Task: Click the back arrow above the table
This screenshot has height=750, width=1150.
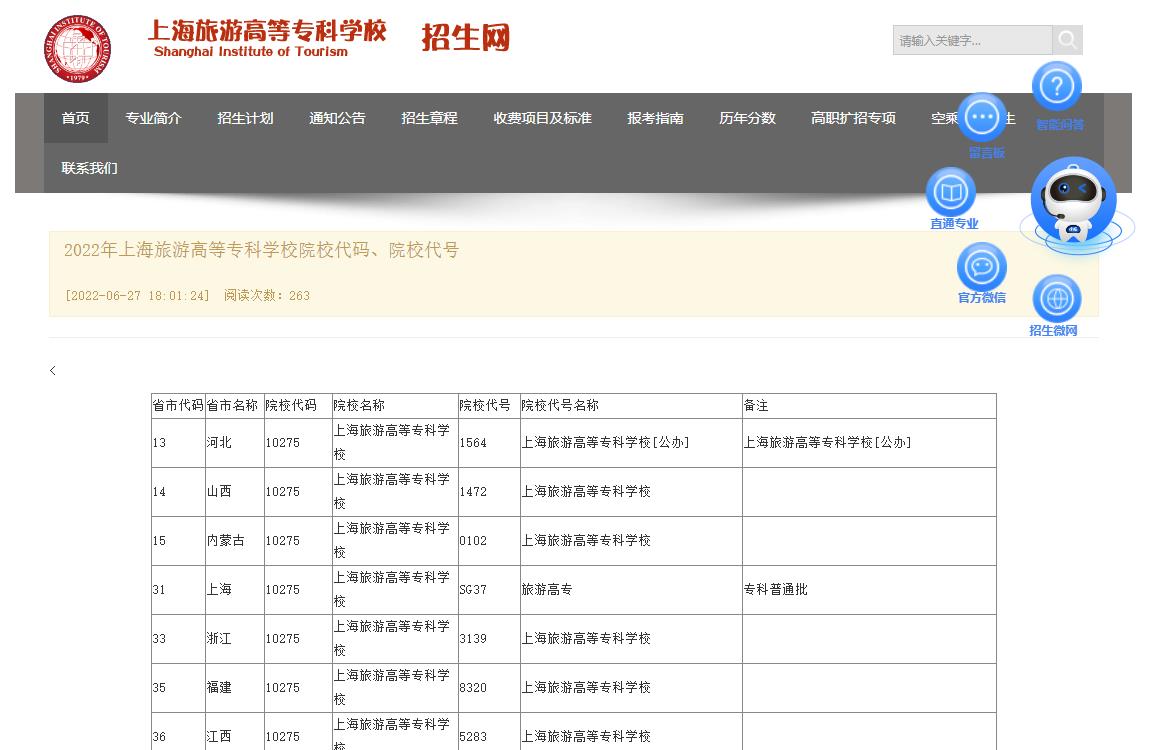Action: pyautogui.click(x=53, y=371)
